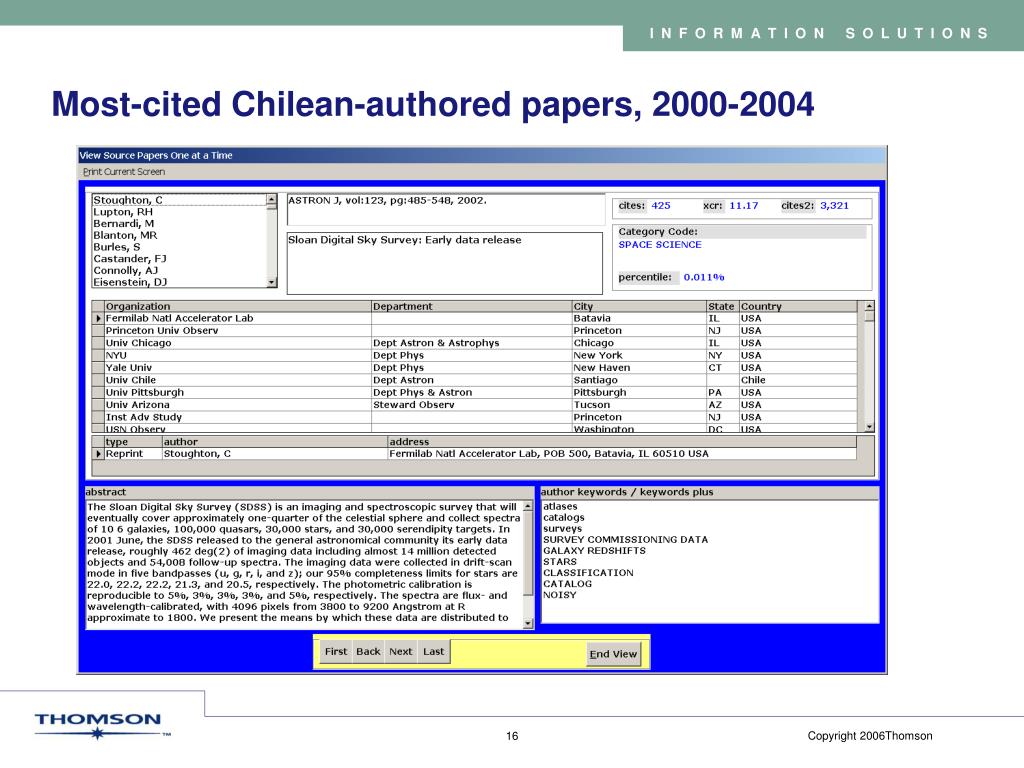Click the Santiago city cell
The height and width of the screenshot is (768, 1024).
pyautogui.click(x=639, y=380)
